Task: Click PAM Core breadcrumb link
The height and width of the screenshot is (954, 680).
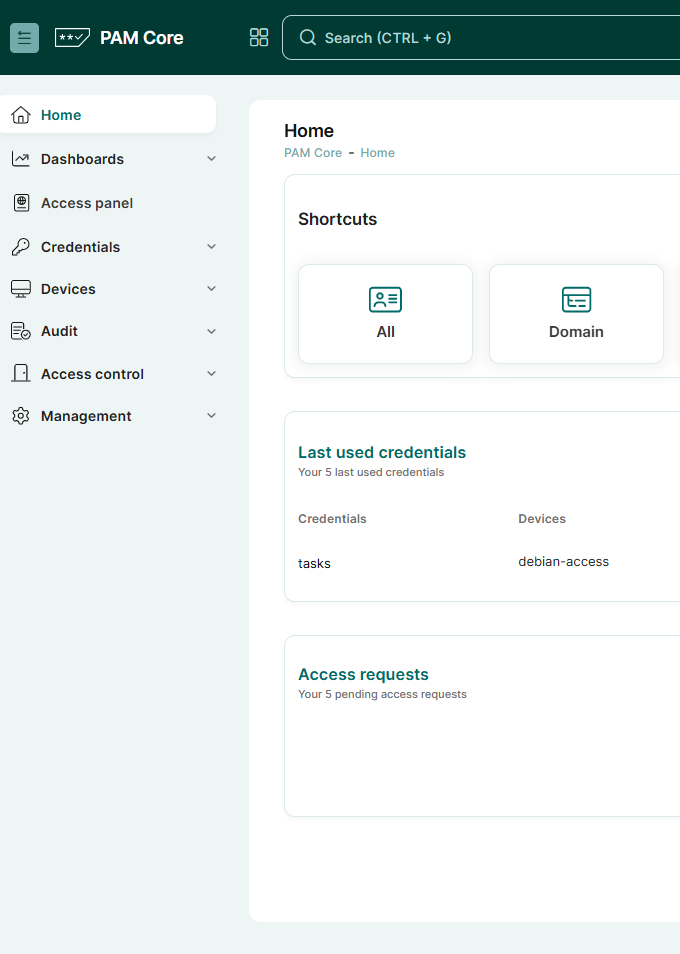Action: 313,153
